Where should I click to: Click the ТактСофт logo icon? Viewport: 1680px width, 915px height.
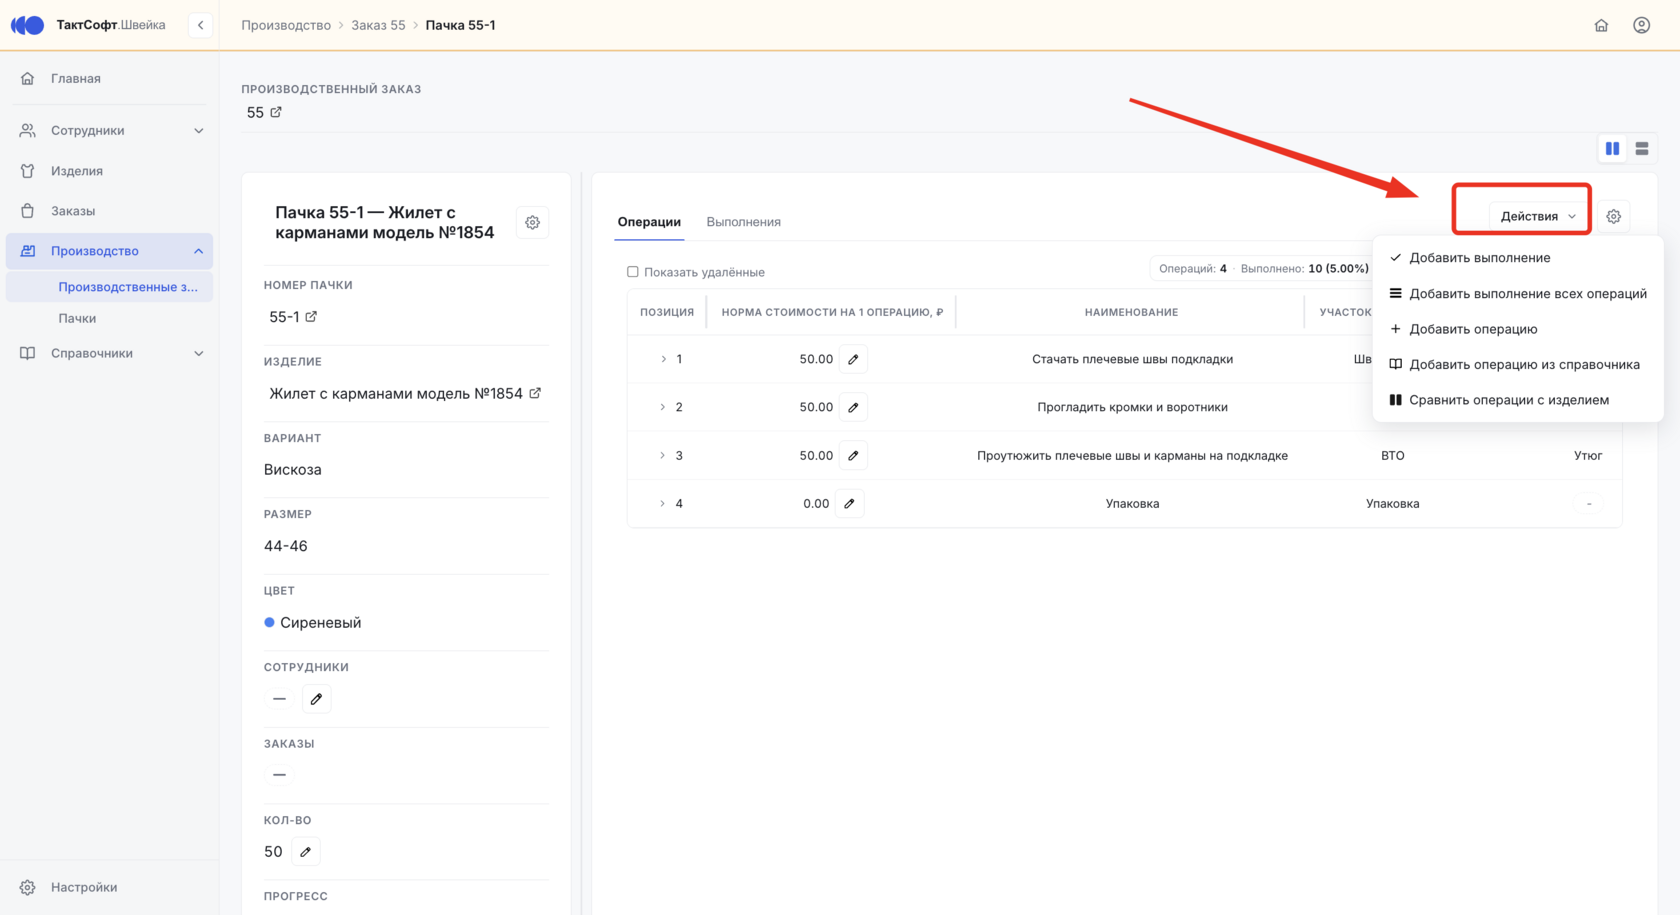click(x=27, y=25)
